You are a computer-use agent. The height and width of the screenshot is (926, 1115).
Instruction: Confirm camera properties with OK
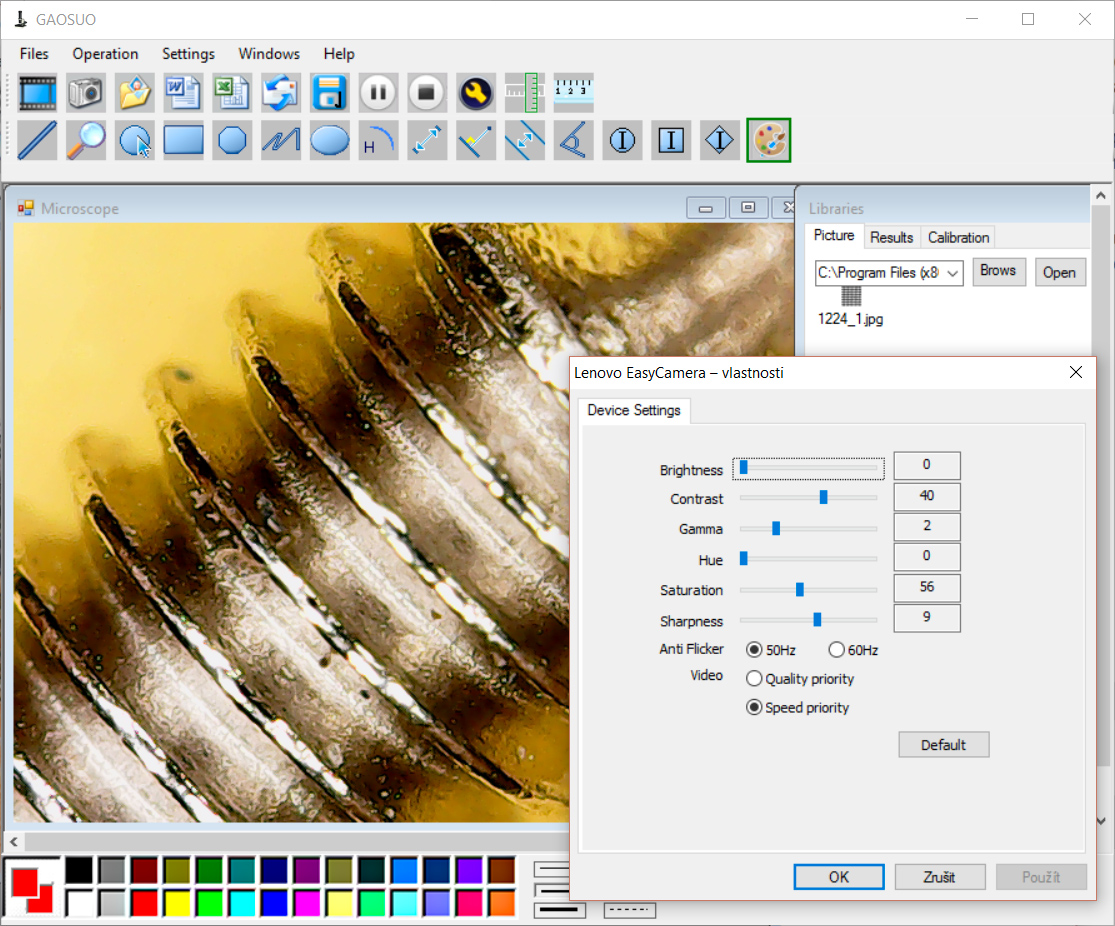839,877
